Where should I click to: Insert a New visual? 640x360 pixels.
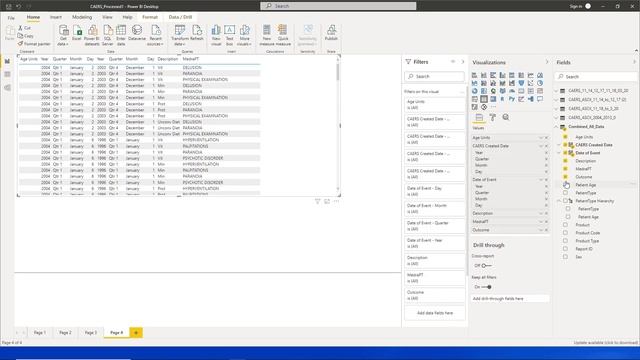(x=216, y=36)
